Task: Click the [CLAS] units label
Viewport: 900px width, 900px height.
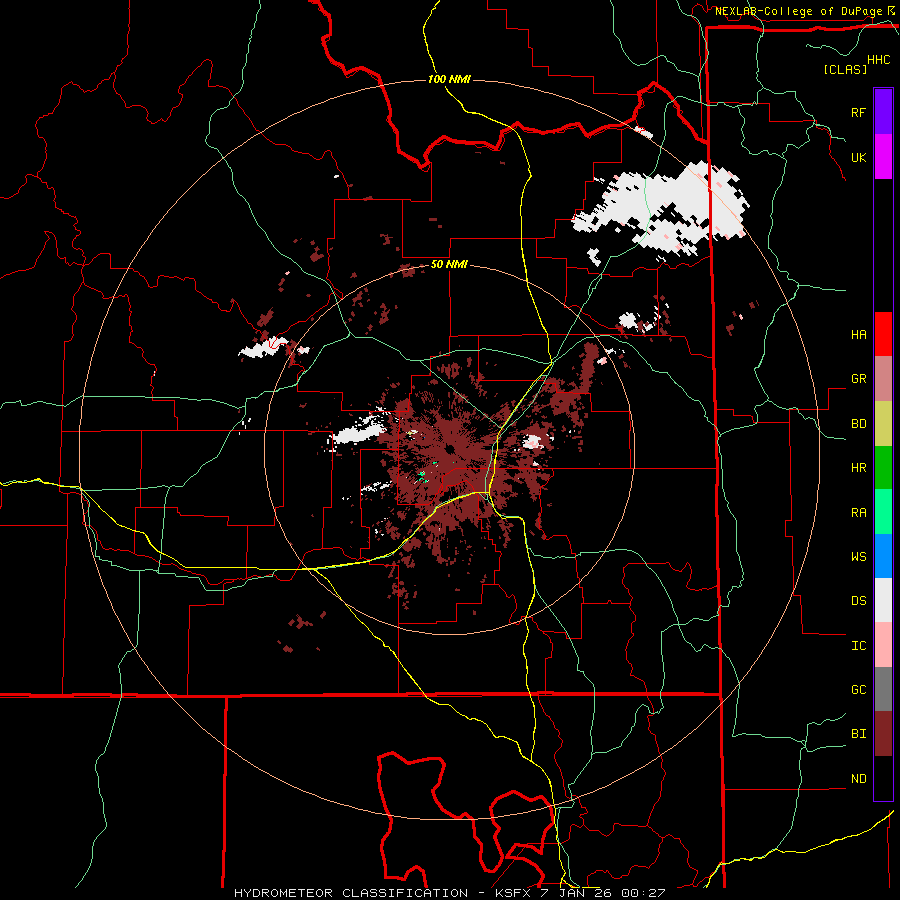Action: [x=845, y=69]
